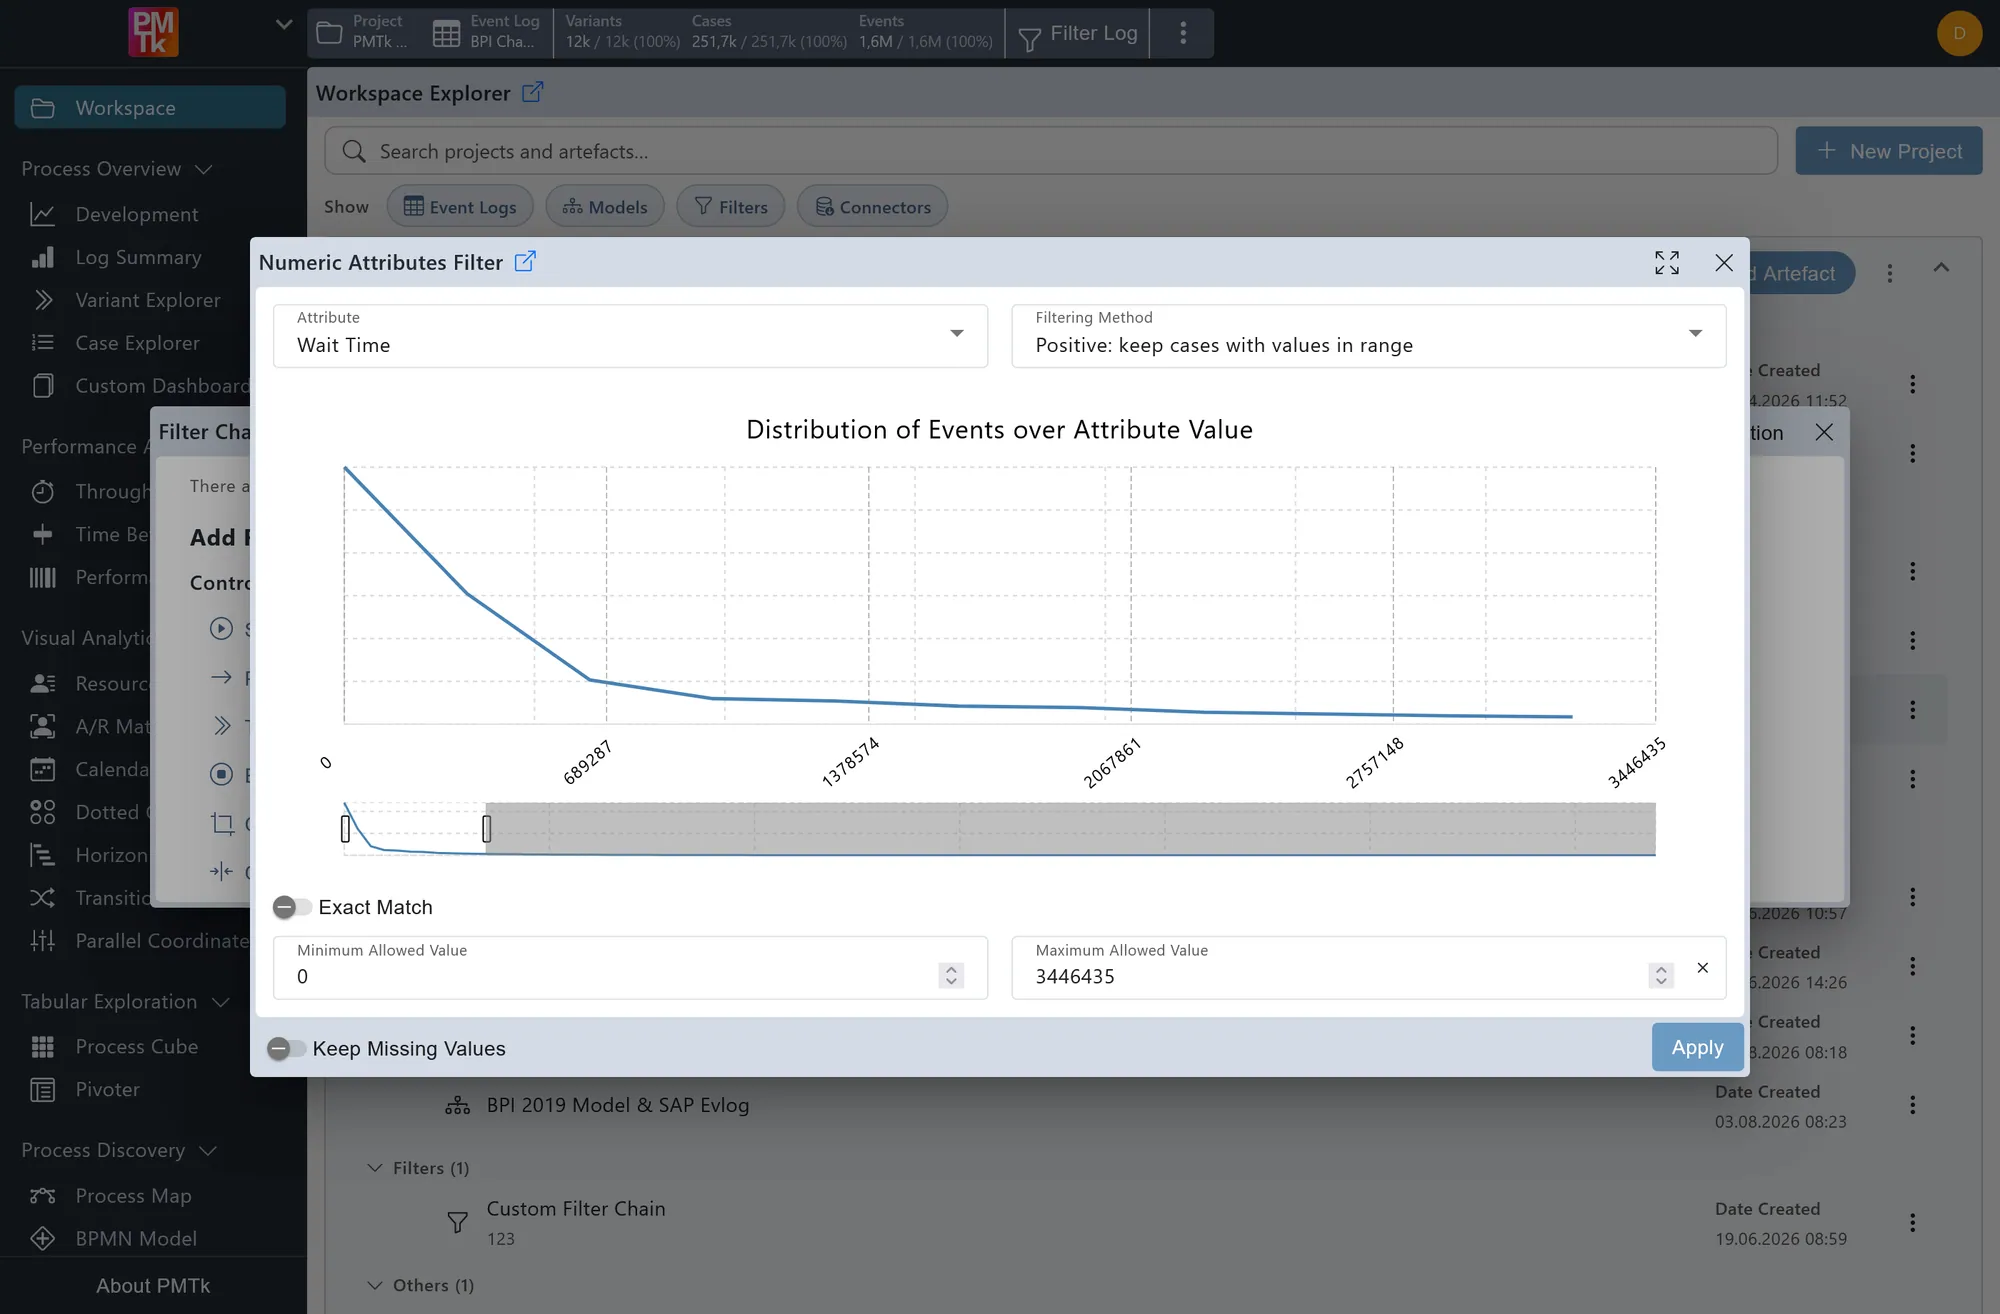Click the Parallel Coordinates icon
Viewport: 2000px width, 1314px height.
pos(42,941)
